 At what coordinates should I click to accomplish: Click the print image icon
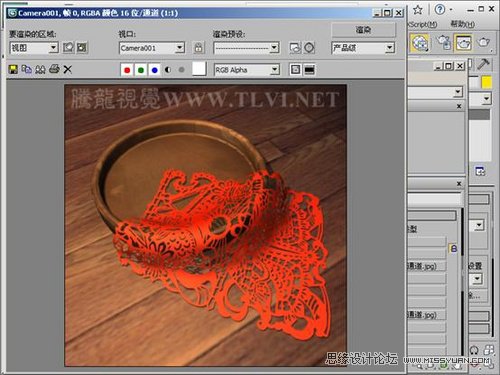[54, 69]
